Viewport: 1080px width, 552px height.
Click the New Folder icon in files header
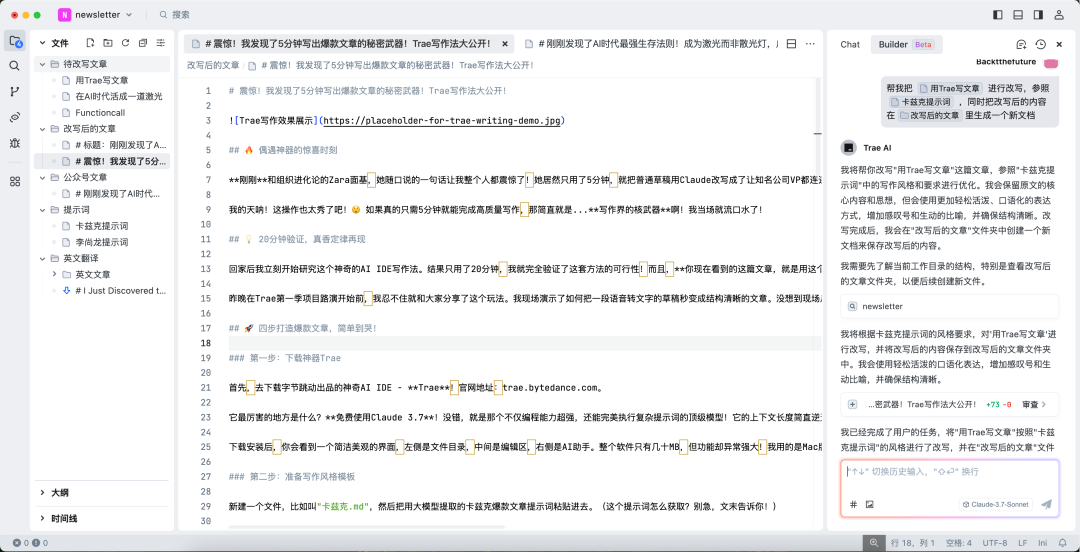coord(107,43)
